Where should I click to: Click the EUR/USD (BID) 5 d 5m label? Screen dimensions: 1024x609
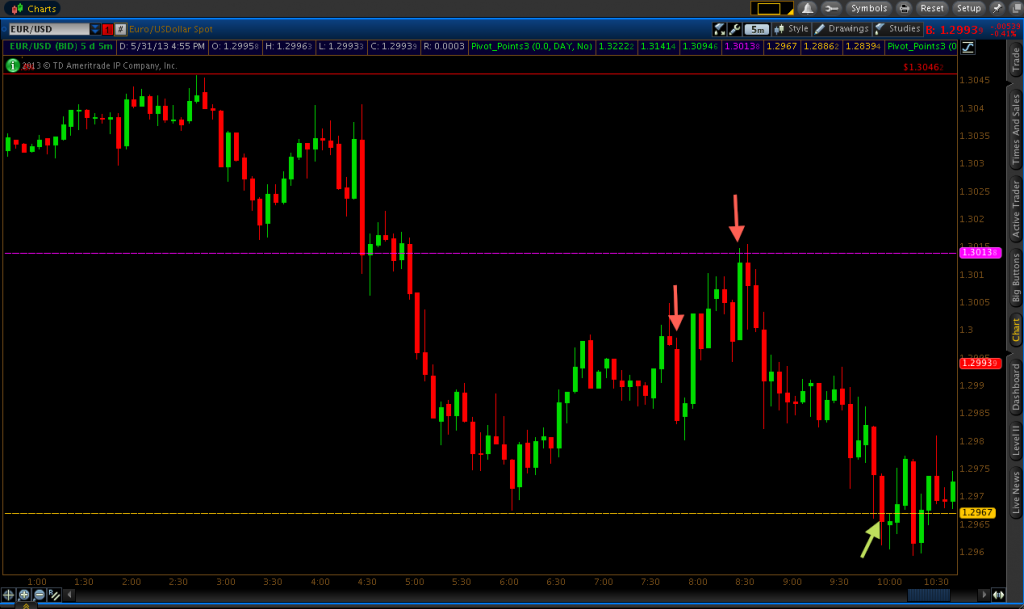point(61,46)
